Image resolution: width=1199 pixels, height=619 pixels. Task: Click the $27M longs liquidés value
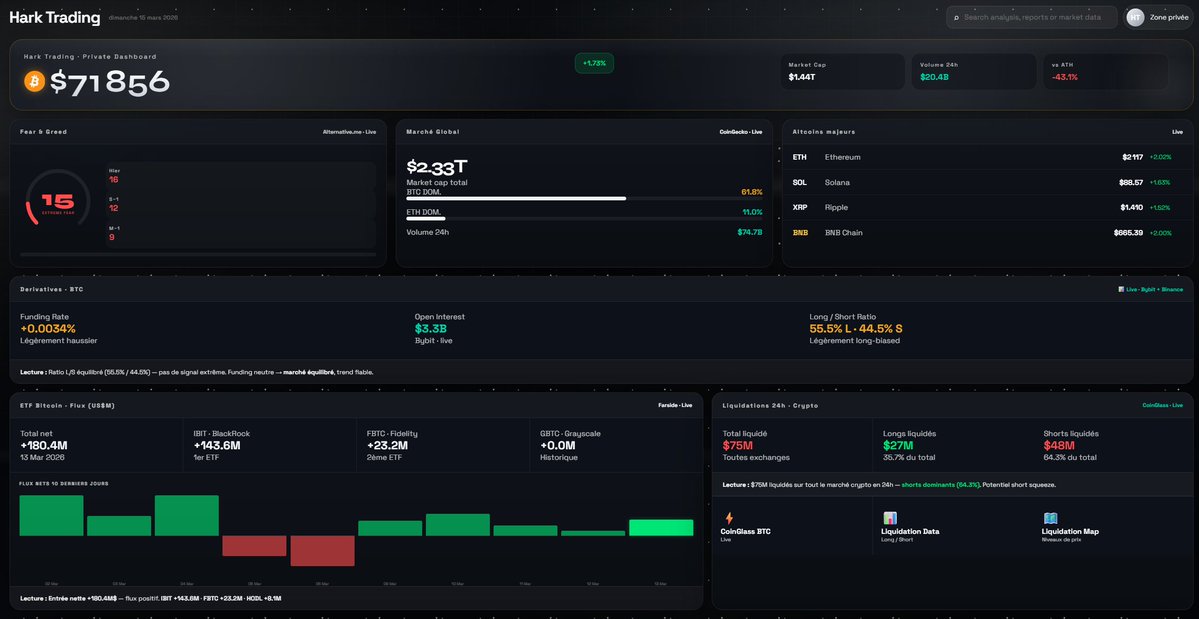pos(898,446)
